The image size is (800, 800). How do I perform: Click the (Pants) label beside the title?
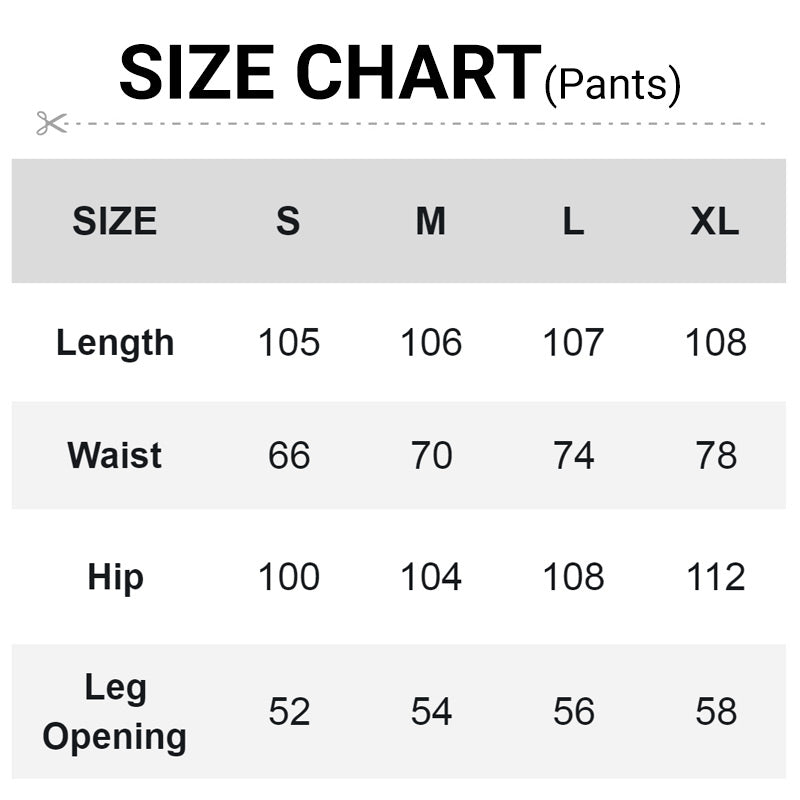click(x=613, y=84)
